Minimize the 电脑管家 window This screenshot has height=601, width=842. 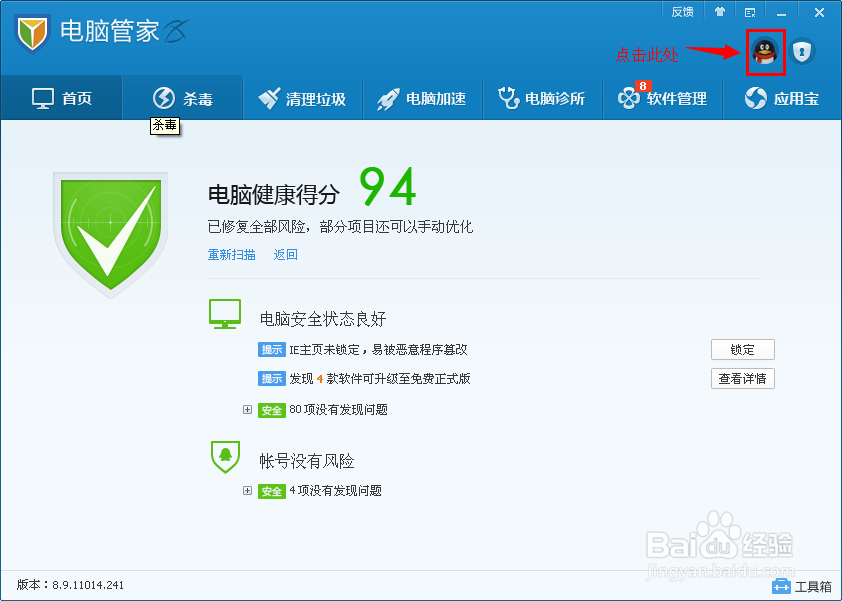tap(781, 12)
